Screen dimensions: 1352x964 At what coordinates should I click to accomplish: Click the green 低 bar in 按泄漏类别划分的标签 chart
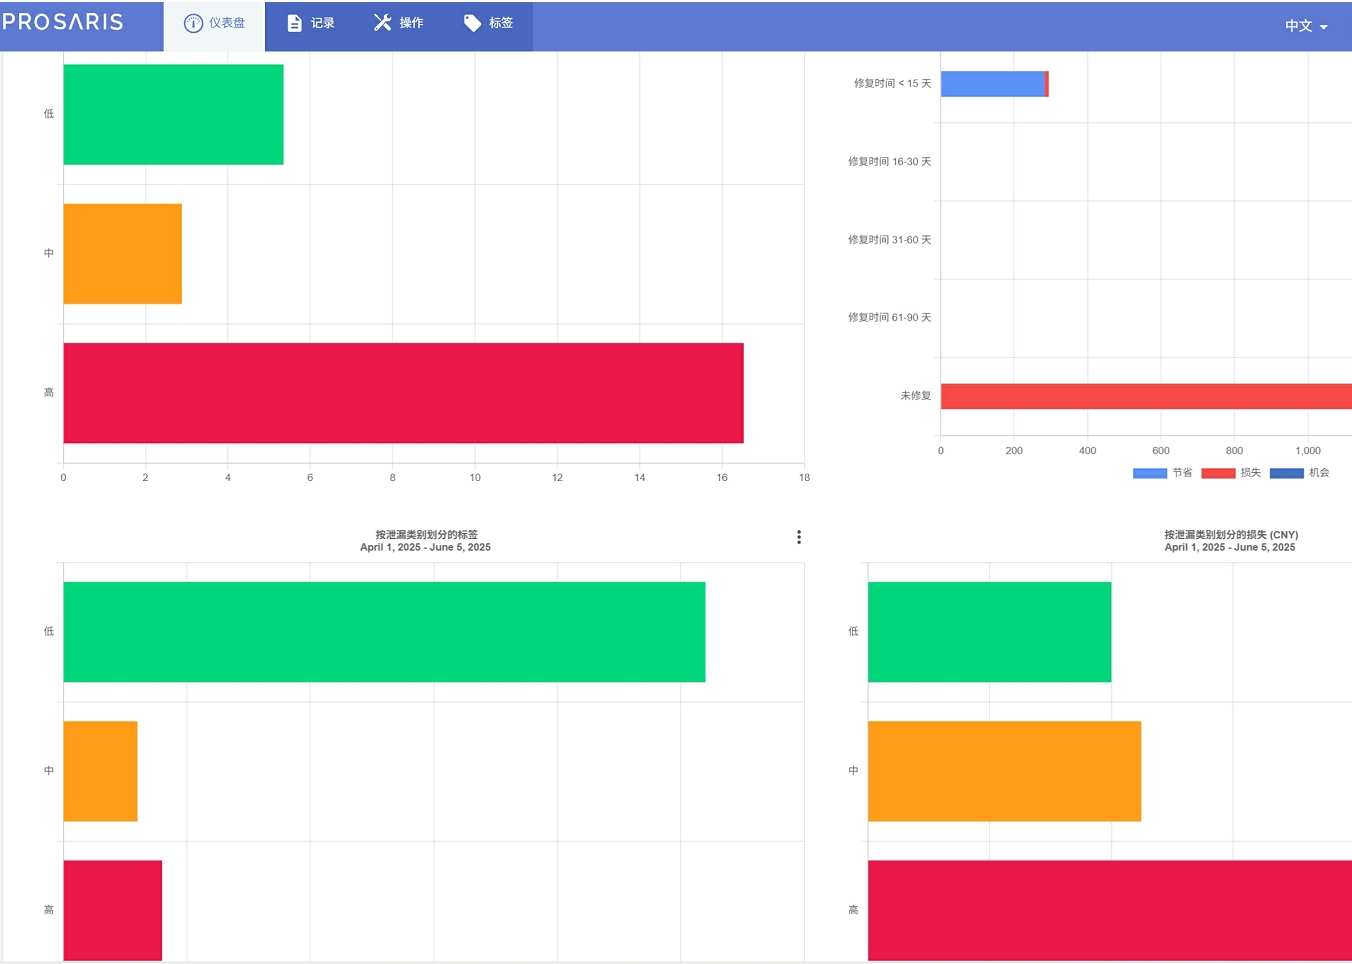pos(384,632)
